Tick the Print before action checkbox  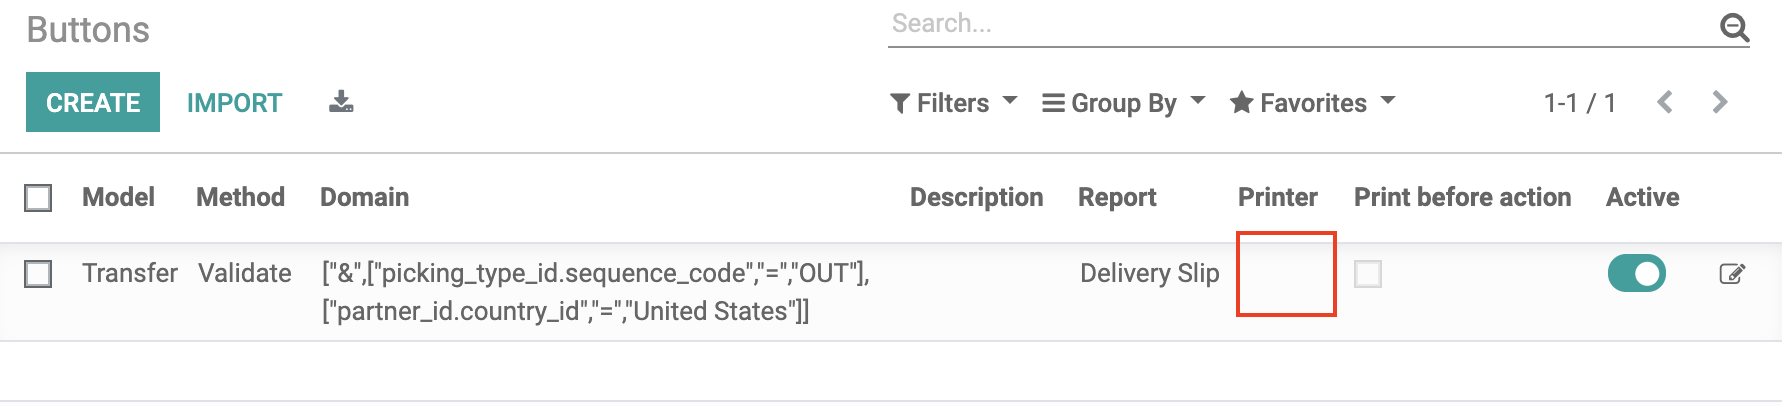tap(1368, 274)
